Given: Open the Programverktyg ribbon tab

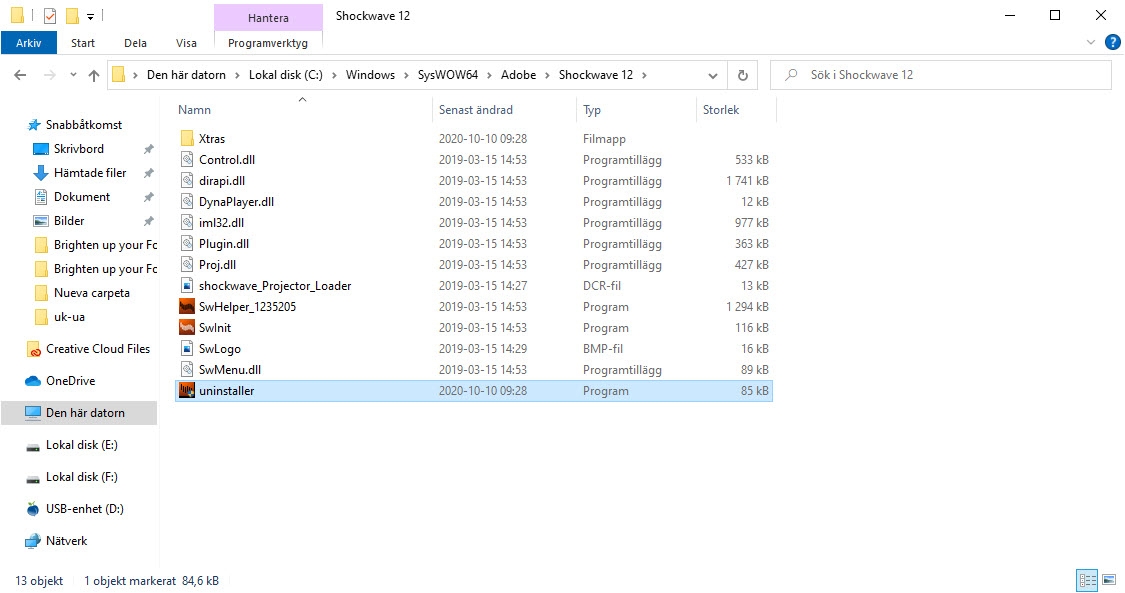Looking at the screenshot, I should (x=268, y=43).
